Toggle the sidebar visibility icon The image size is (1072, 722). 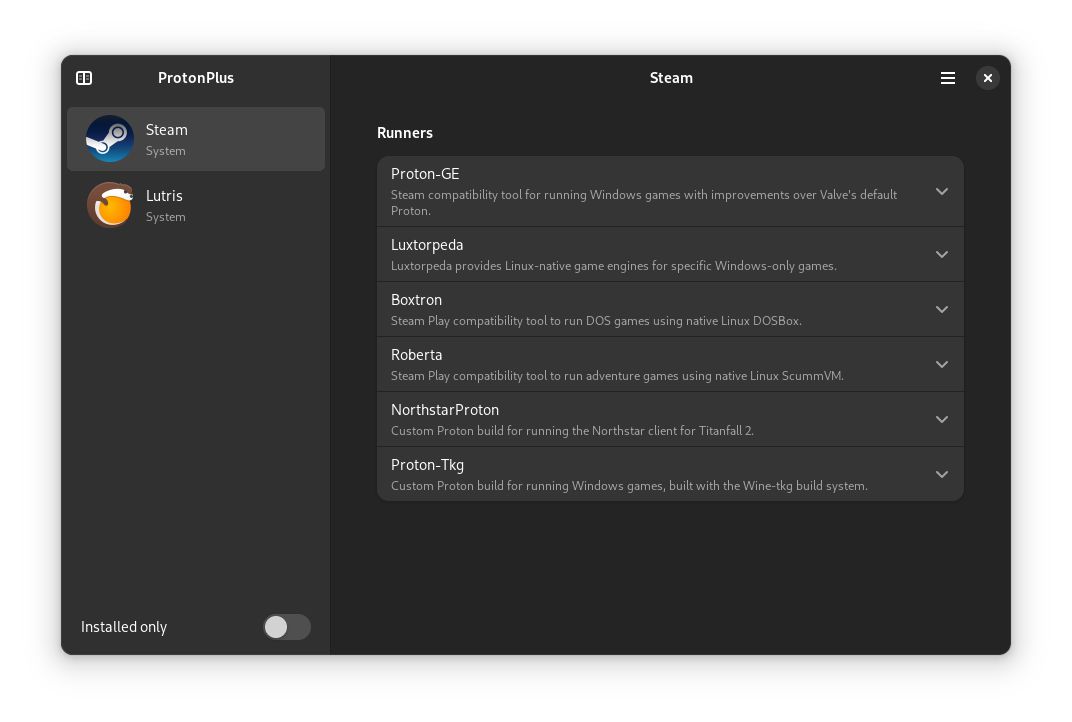[84, 78]
